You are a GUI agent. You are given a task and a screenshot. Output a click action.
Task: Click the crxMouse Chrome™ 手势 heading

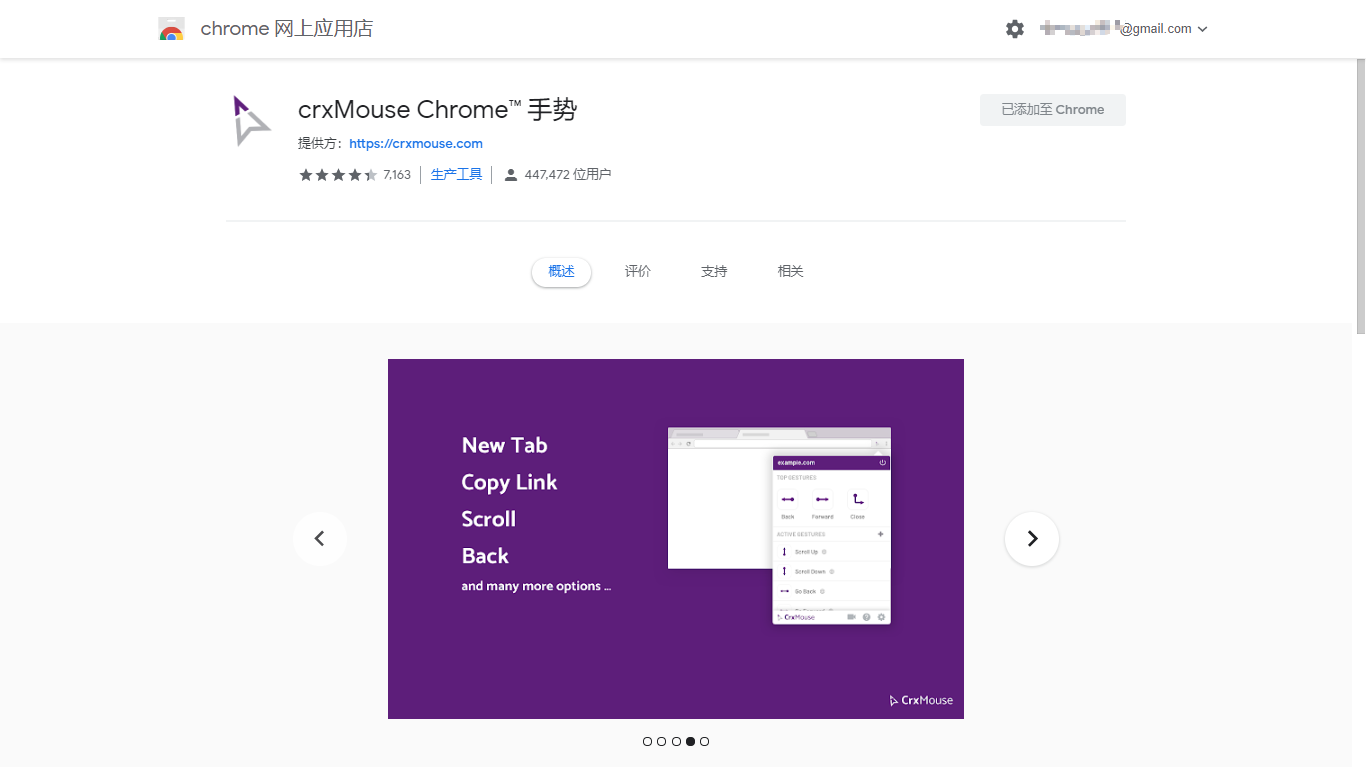[438, 110]
